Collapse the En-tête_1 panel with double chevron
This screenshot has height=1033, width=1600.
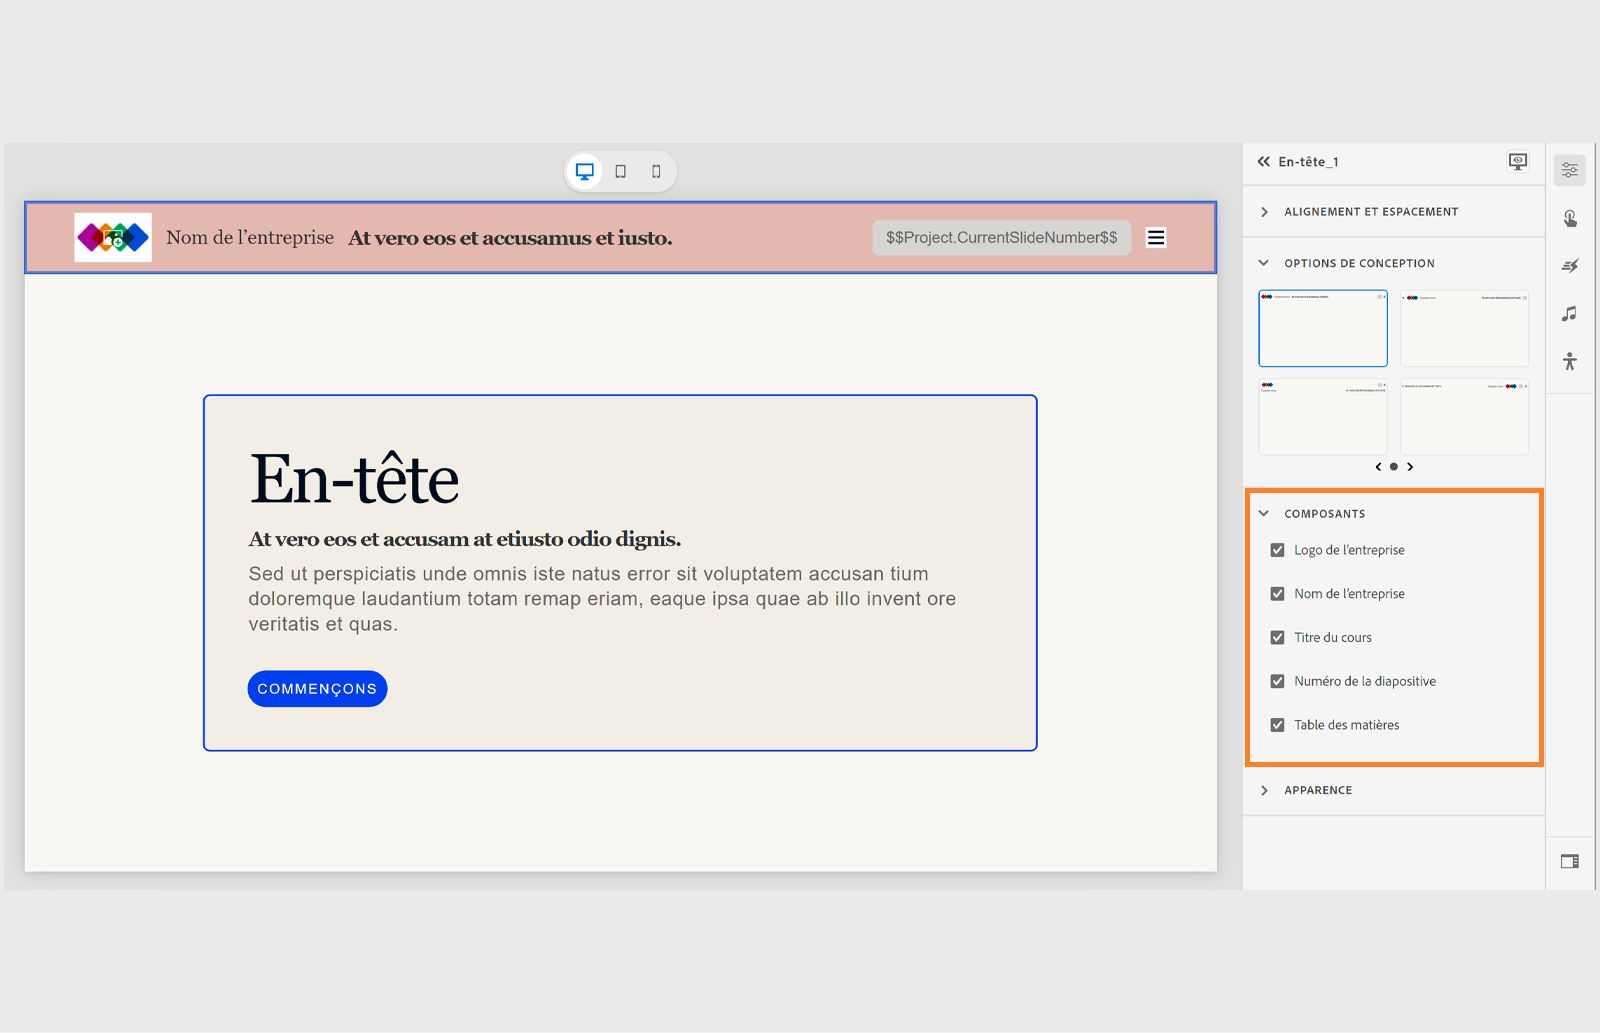(x=1262, y=161)
